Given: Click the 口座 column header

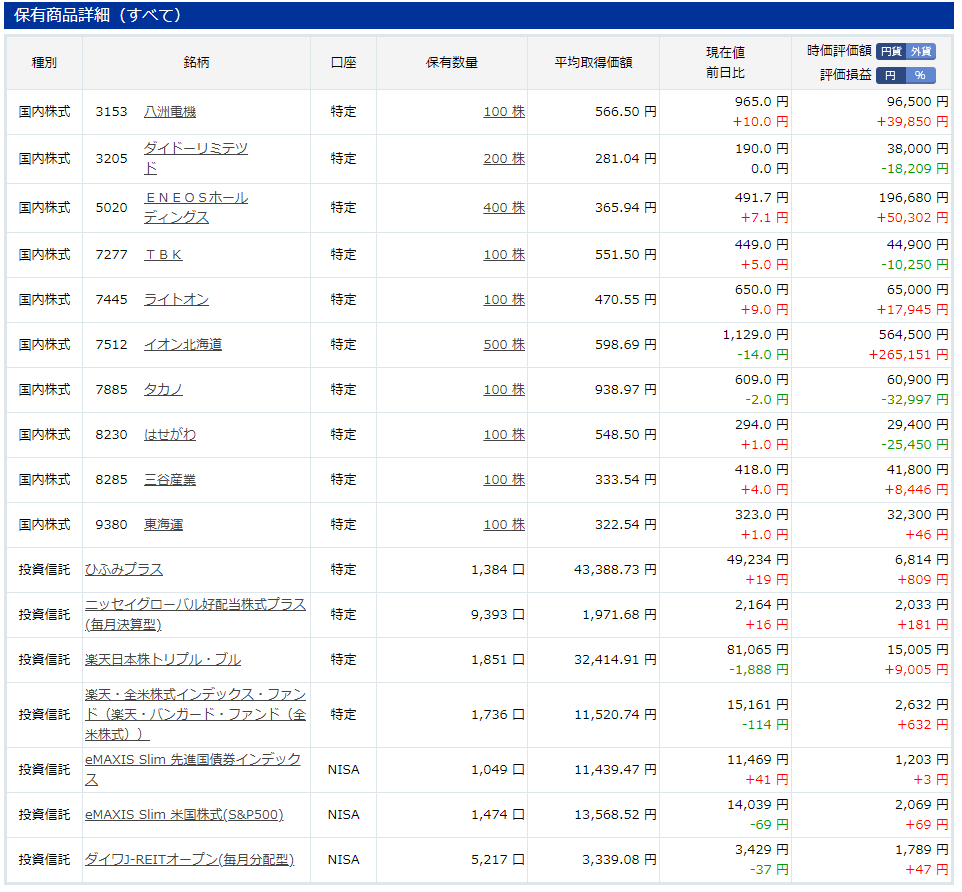Looking at the screenshot, I should coord(344,63).
